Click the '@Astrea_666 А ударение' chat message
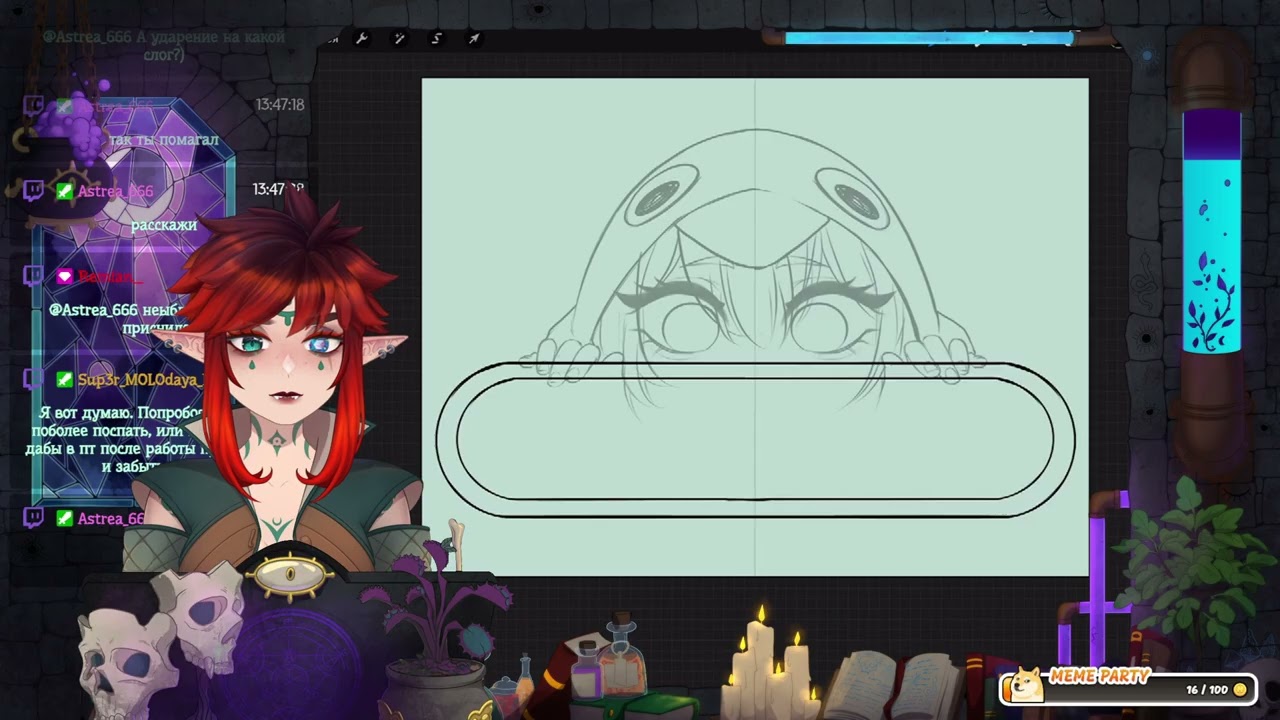 pyautogui.click(x=163, y=45)
